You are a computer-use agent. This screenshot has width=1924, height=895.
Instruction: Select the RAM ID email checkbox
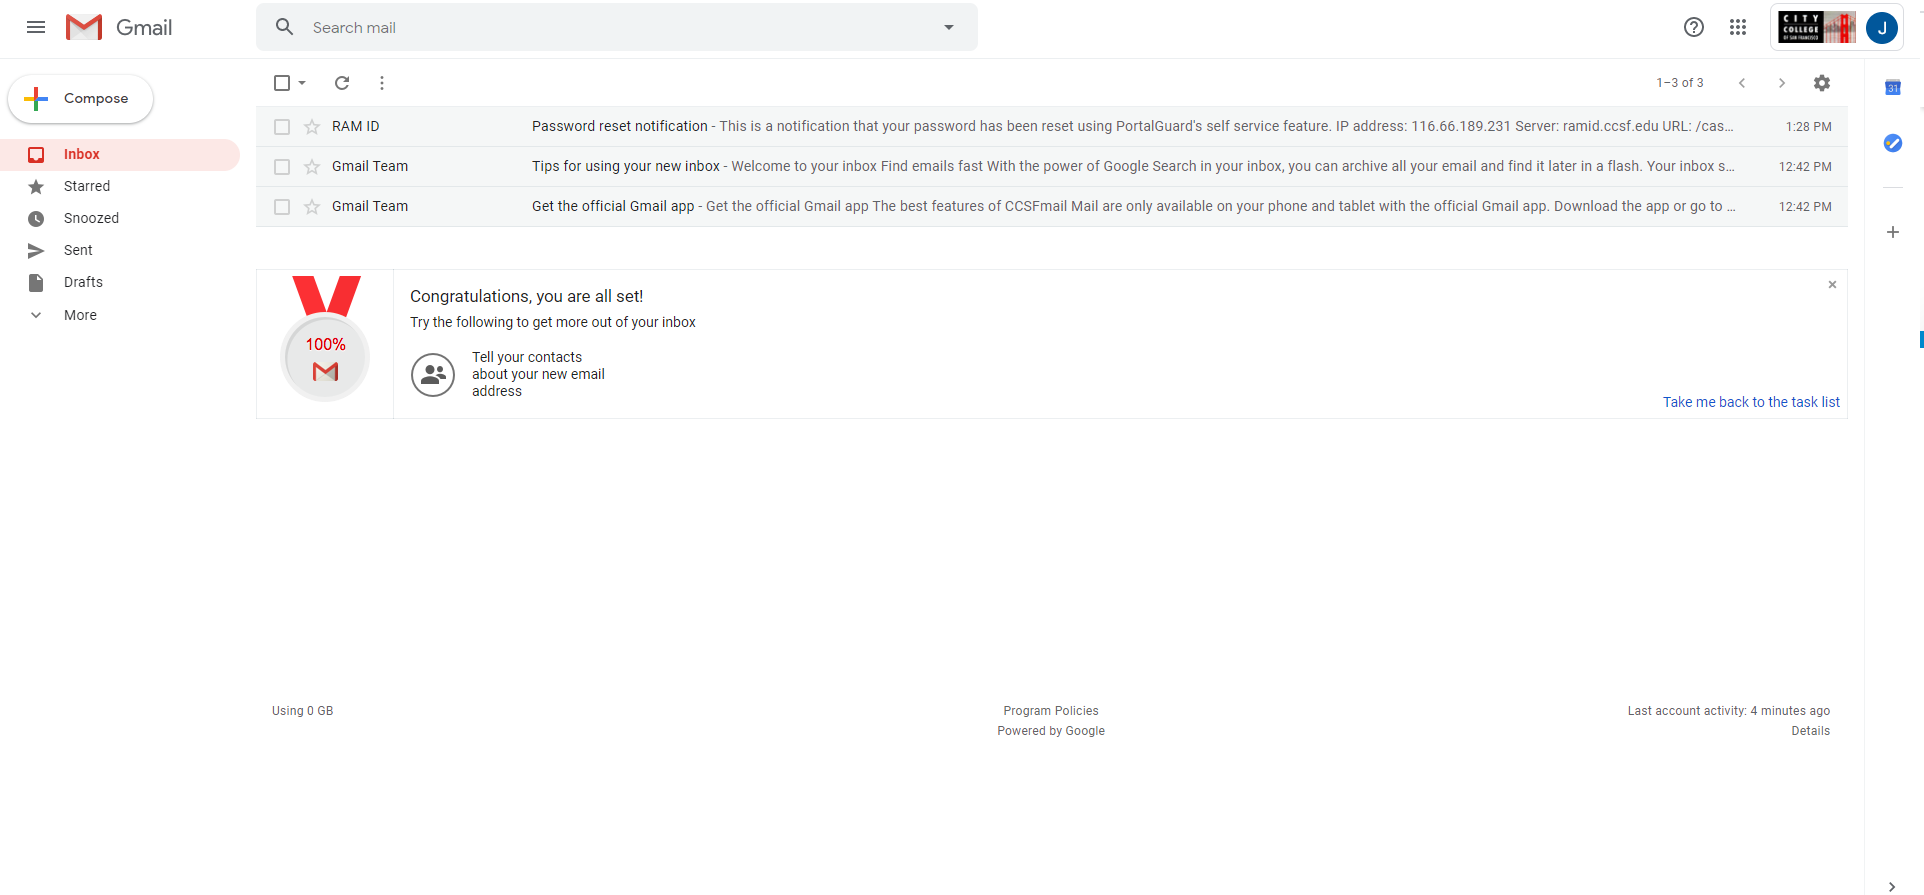coord(282,127)
